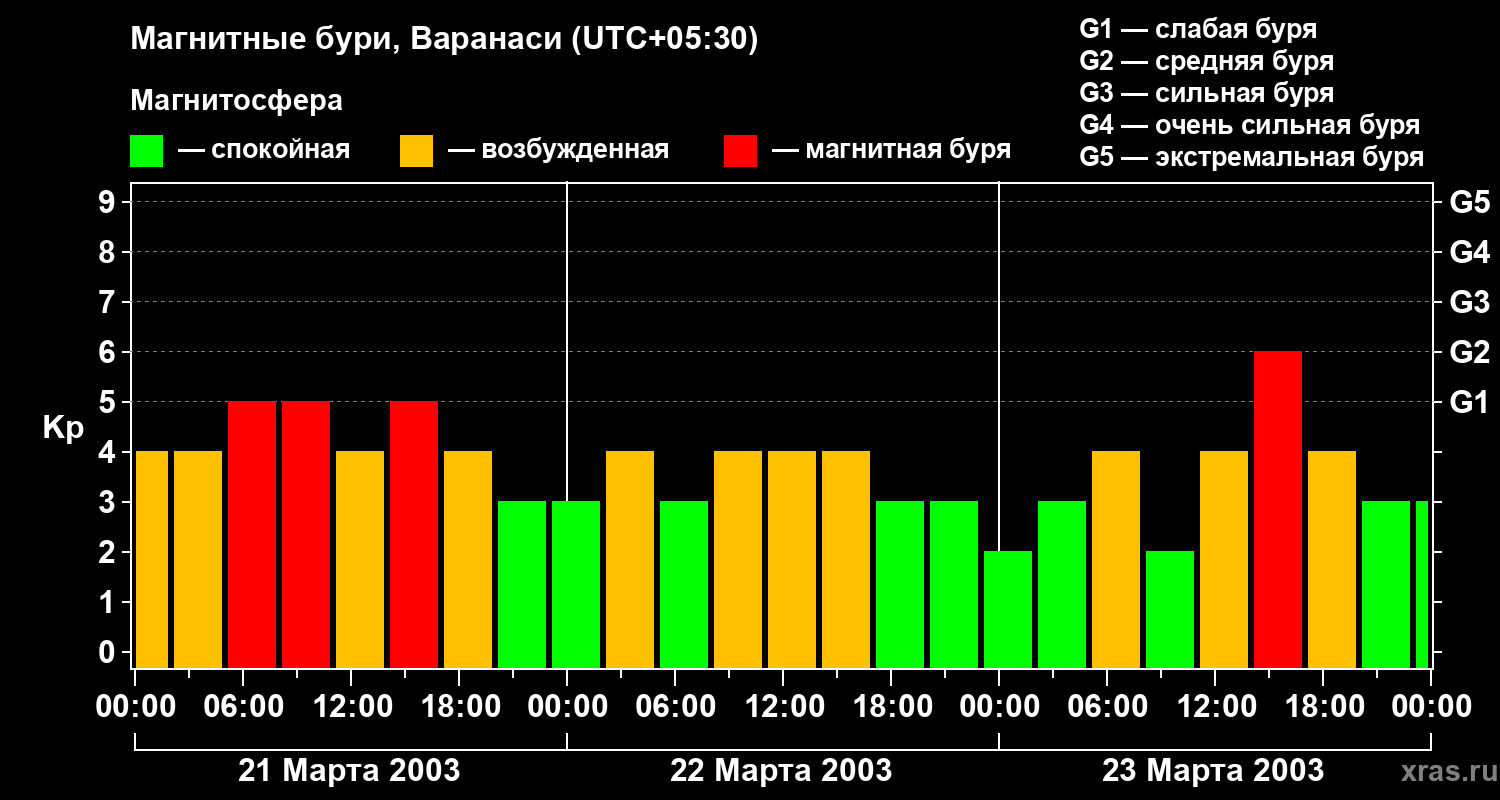
Task: Click the '12:00' time label above 22 Марта
Action: click(783, 706)
